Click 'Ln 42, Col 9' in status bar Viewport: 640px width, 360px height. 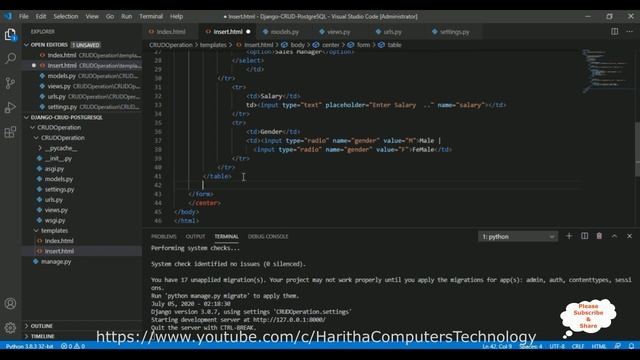(x=497, y=346)
